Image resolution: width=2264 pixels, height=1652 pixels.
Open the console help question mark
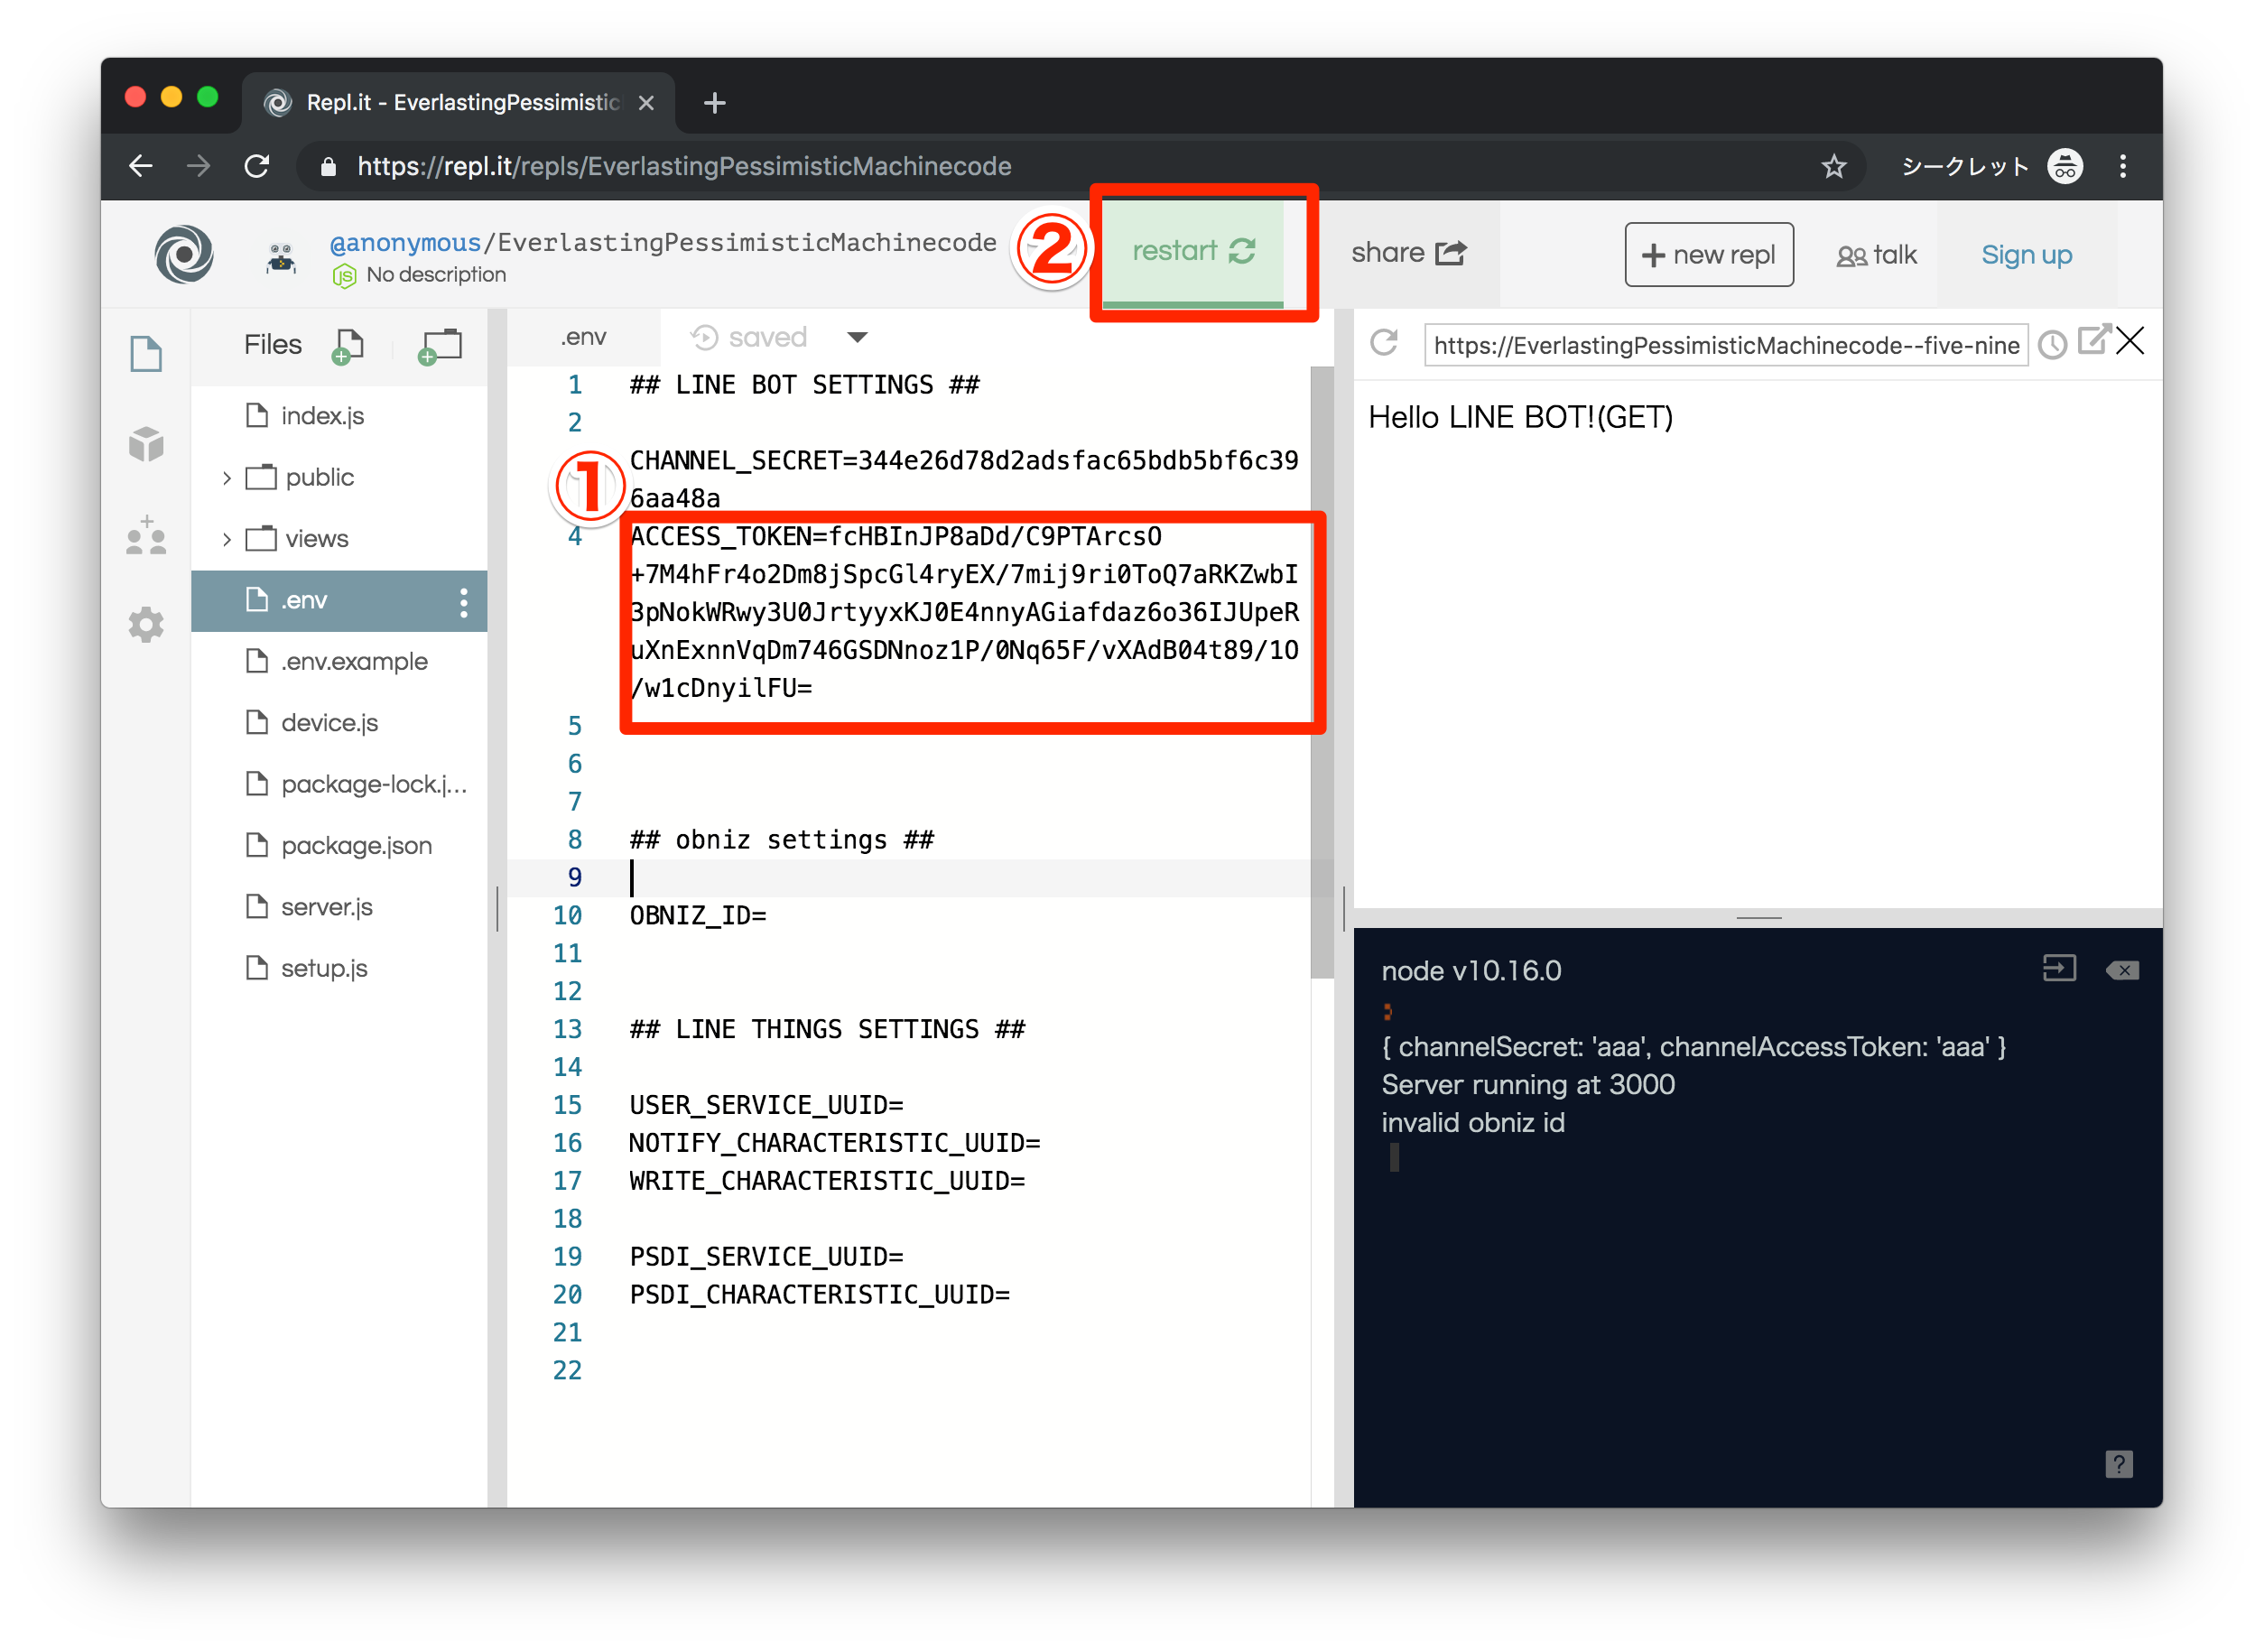click(x=2119, y=1465)
